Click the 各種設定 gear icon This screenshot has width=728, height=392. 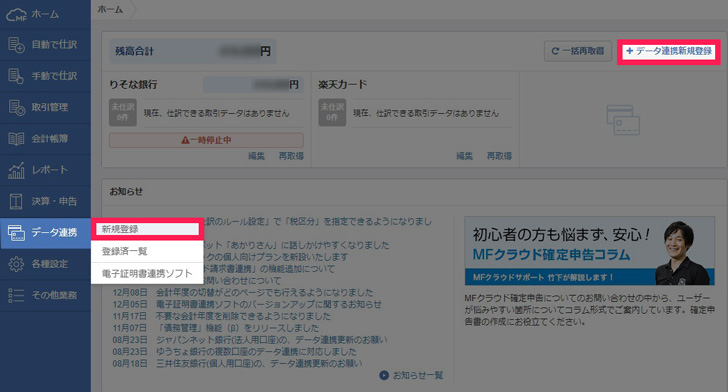tap(16, 264)
